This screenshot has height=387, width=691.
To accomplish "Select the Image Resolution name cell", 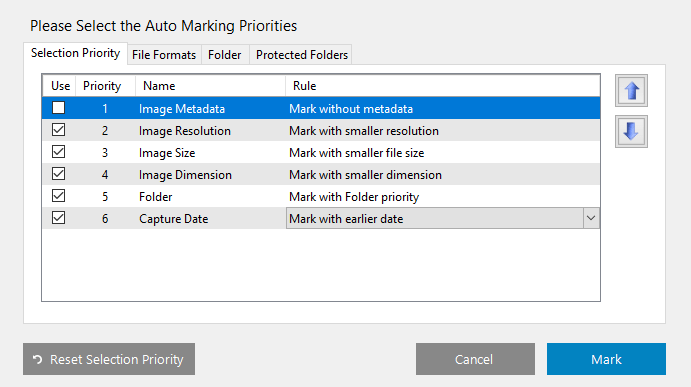I will [x=210, y=130].
